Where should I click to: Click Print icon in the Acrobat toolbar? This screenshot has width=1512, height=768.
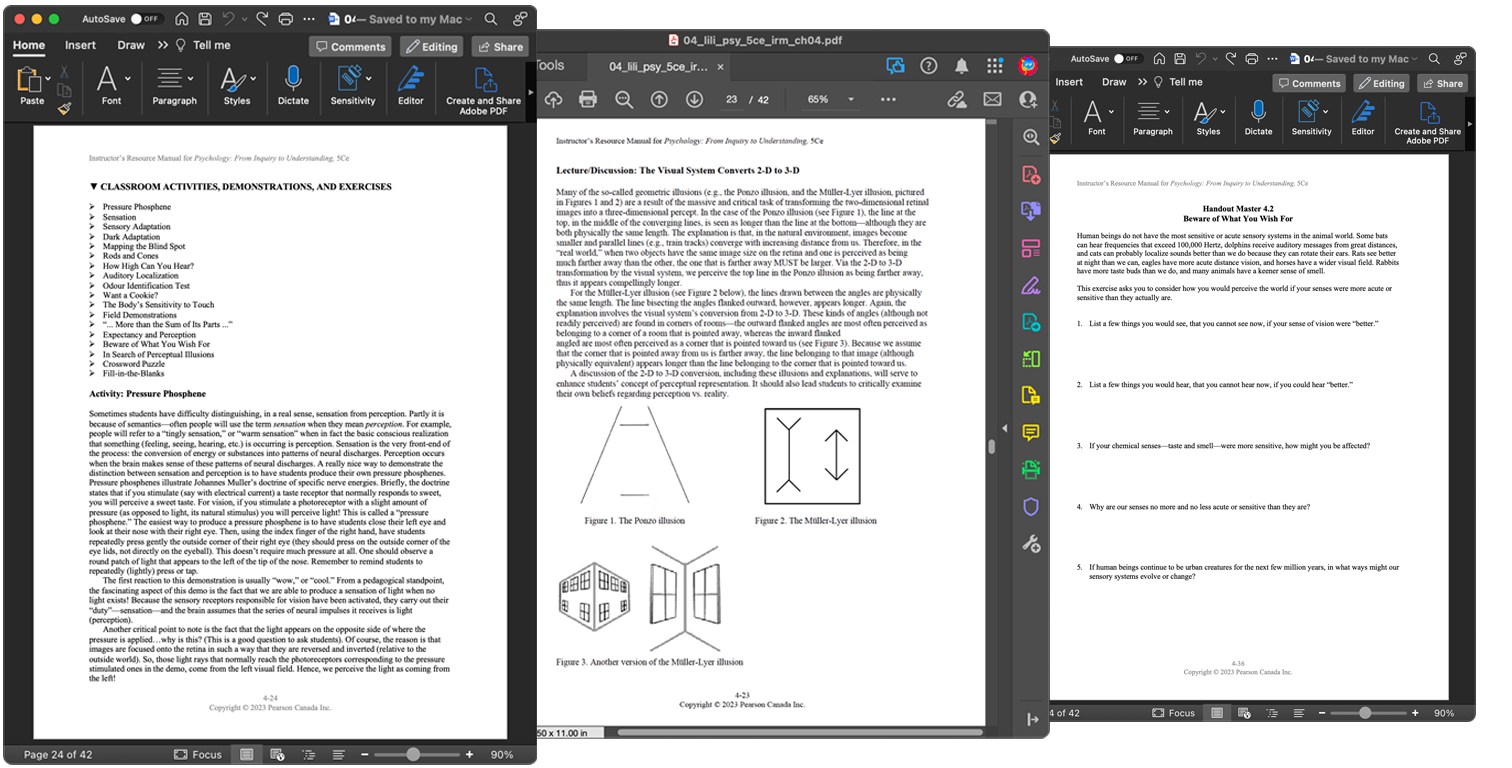point(588,99)
